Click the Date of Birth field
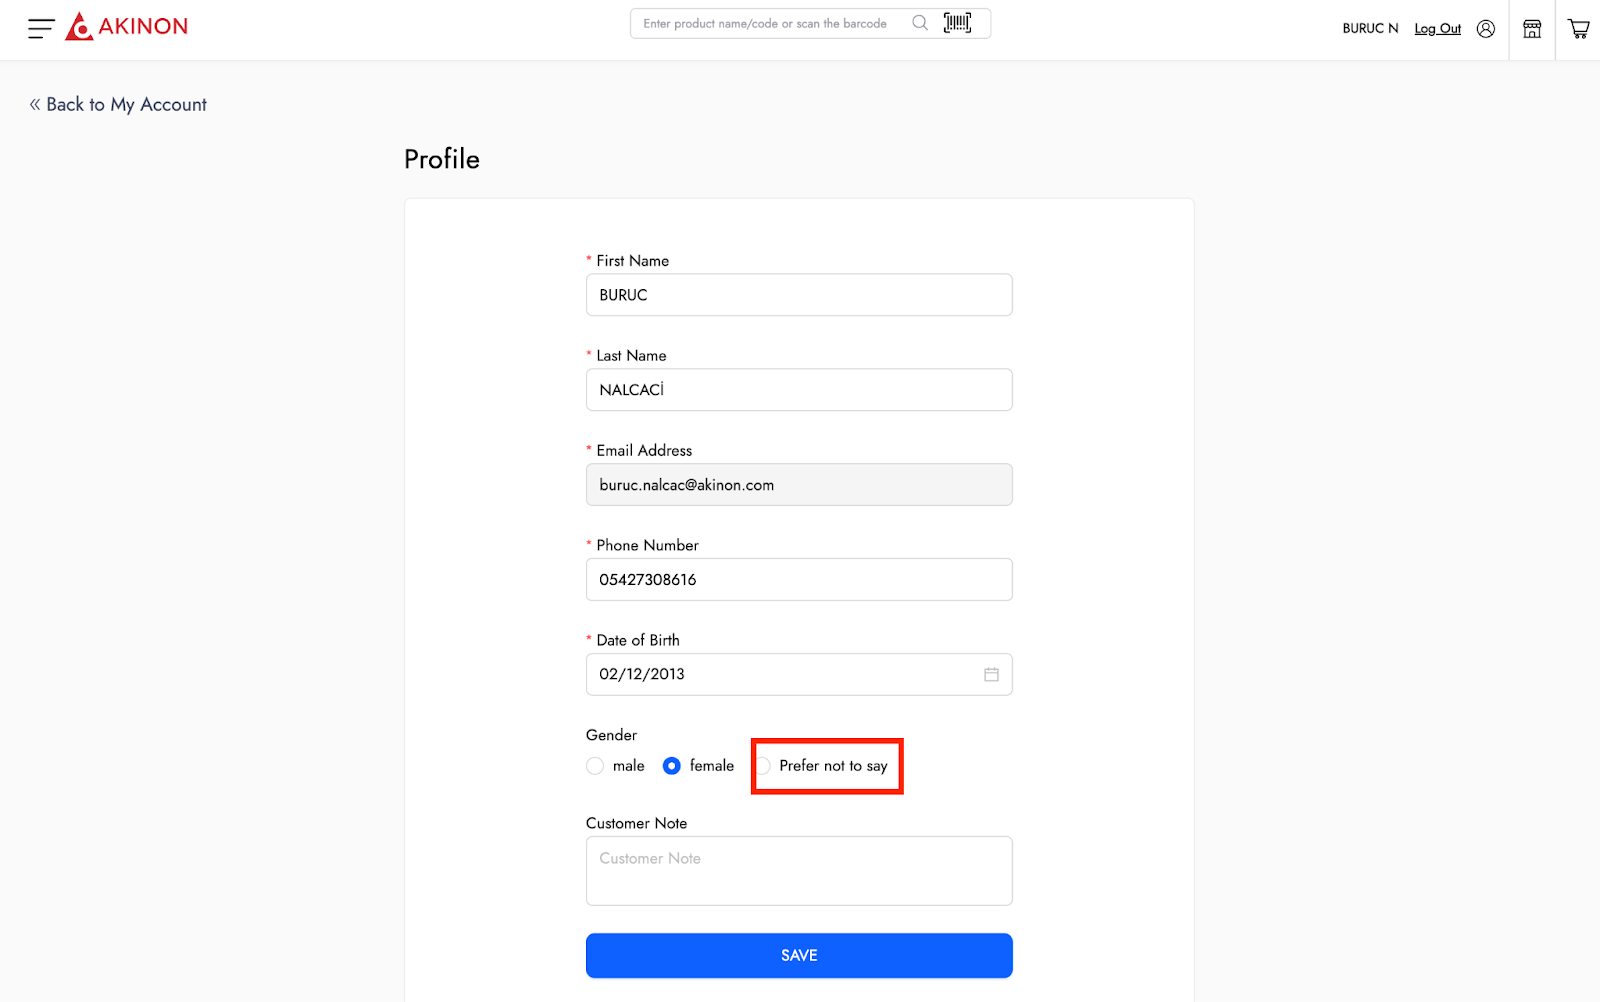This screenshot has width=1600, height=1002. tap(780, 675)
